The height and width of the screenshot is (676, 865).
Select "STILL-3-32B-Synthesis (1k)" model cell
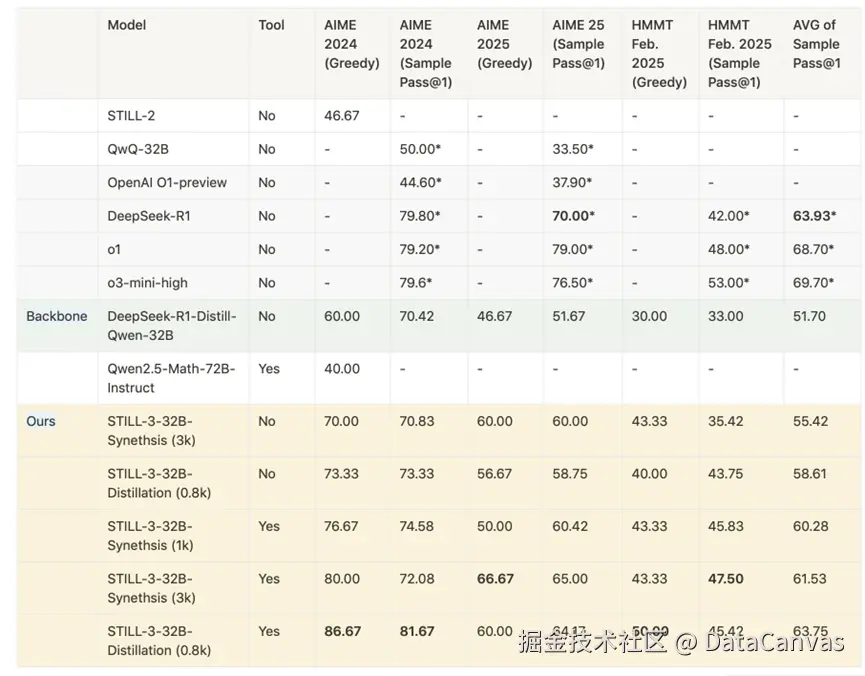coord(150,536)
